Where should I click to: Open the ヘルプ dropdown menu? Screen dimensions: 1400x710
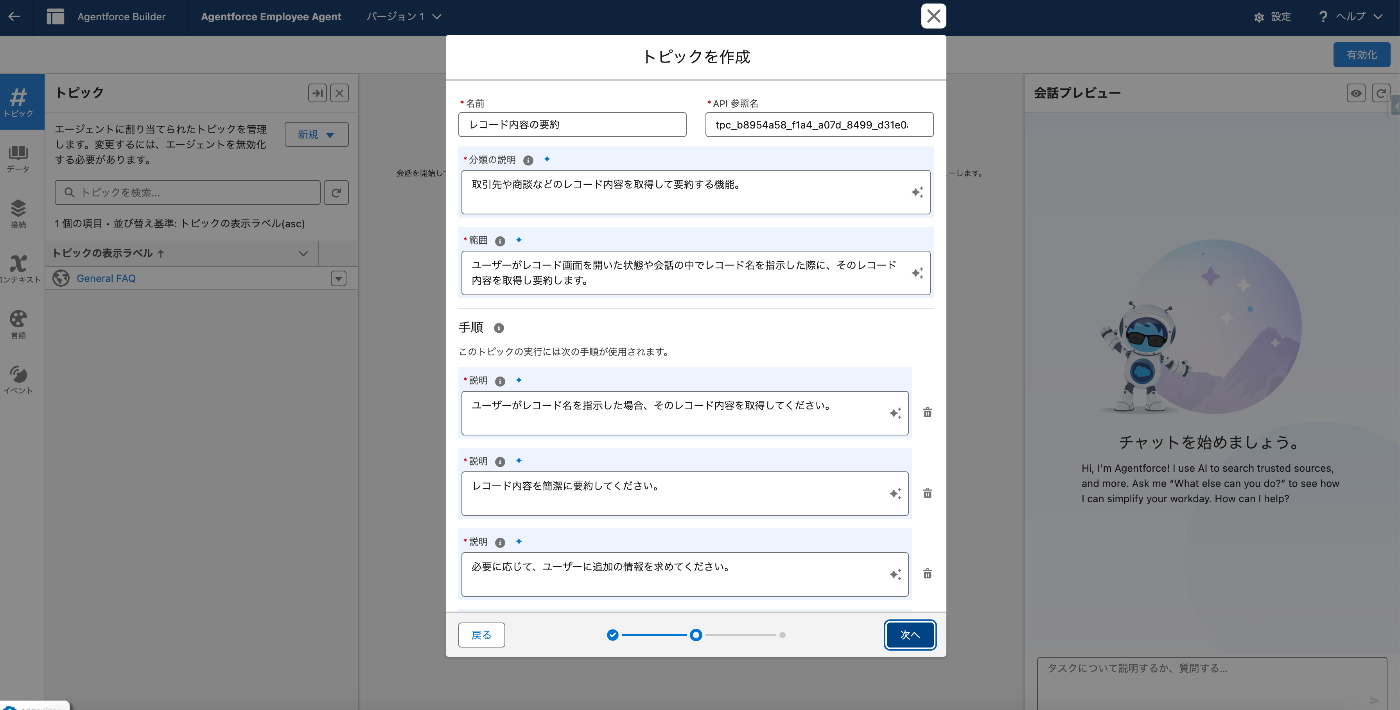(1350, 17)
